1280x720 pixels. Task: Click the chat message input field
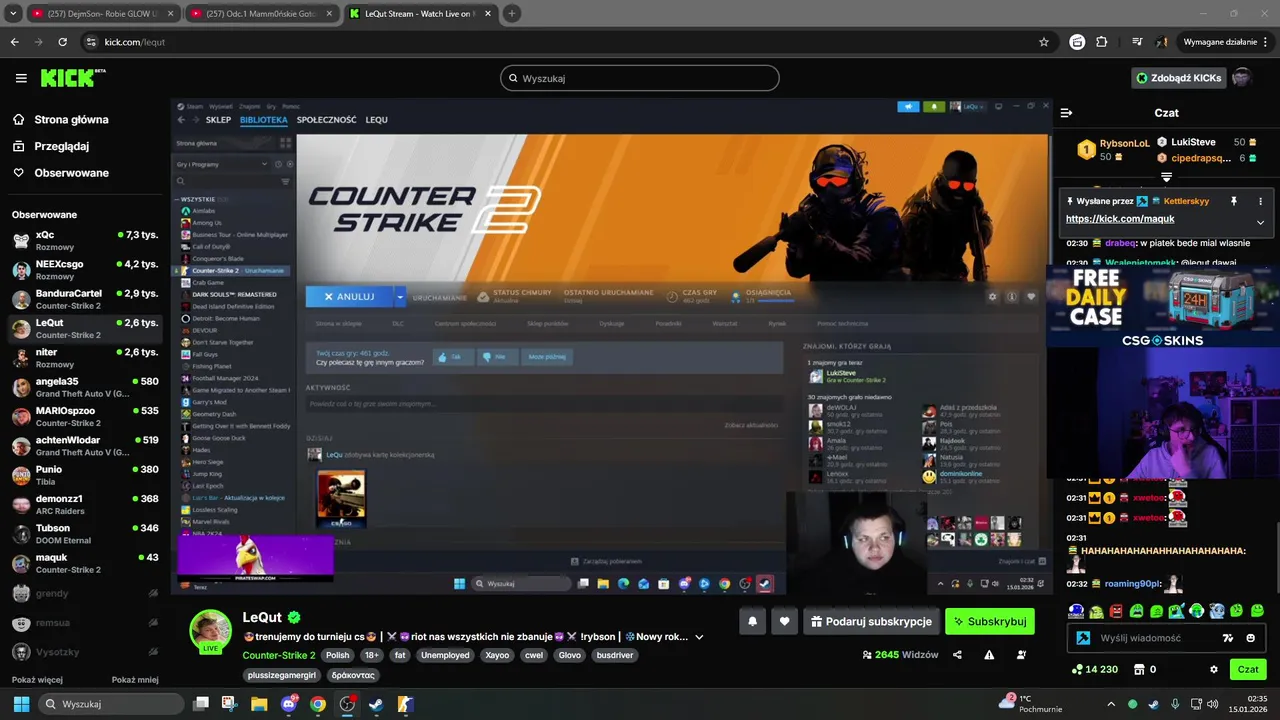[x=1155, y=638]
